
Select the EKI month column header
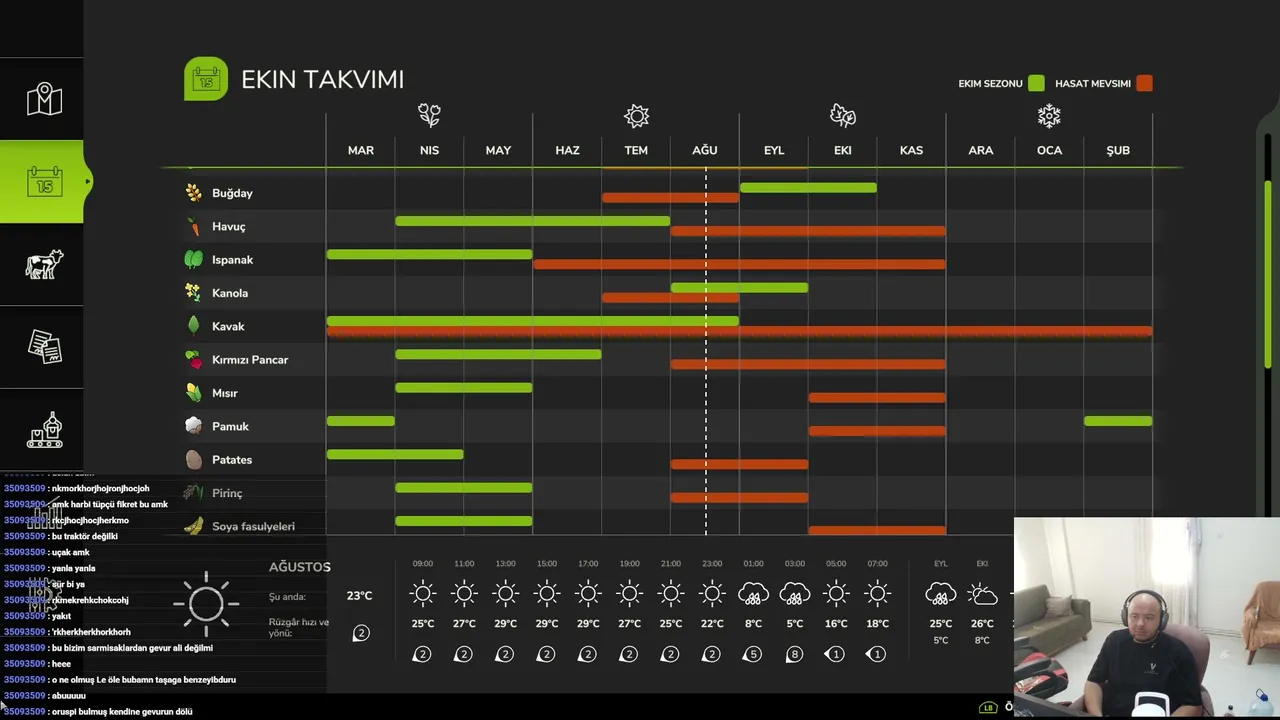click(843, 150)
